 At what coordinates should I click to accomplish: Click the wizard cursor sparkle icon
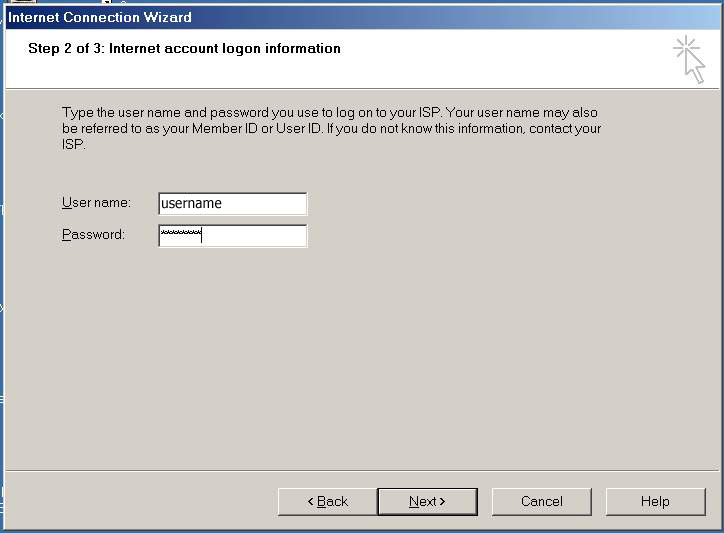pyautogui.click(x=689, y=58)
